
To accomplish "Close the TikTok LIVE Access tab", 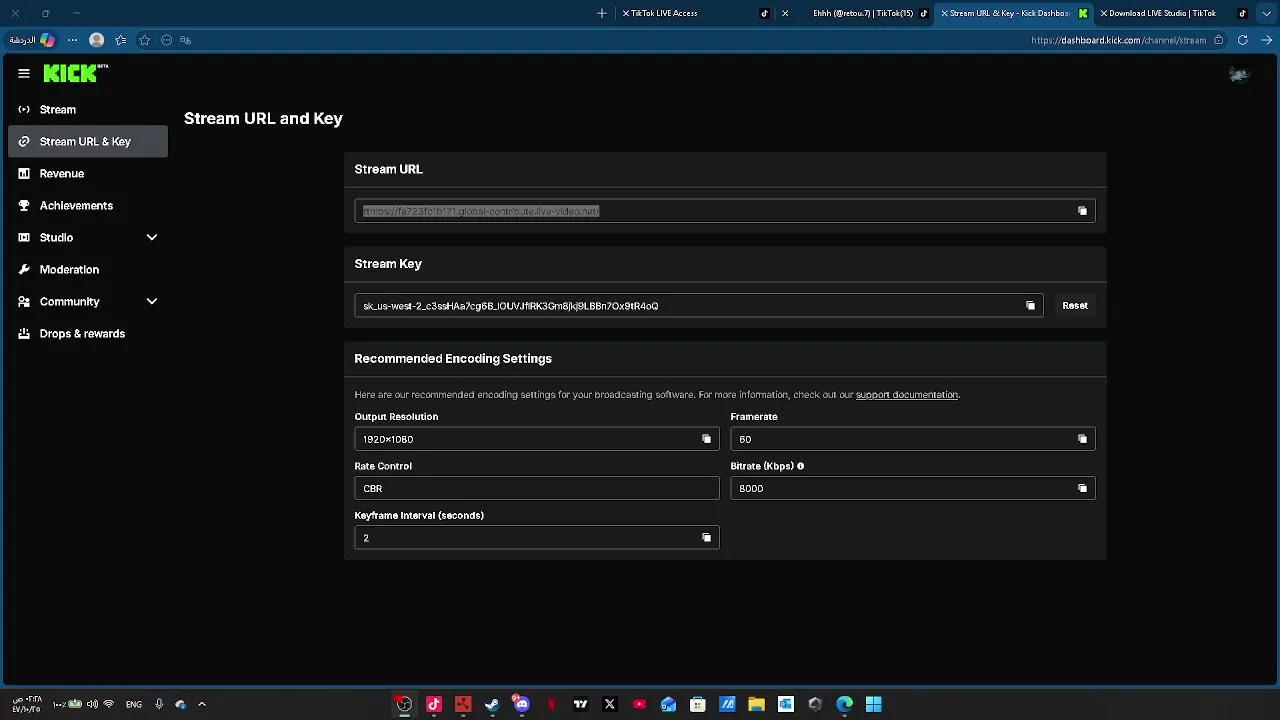I will (x=625, y=13).
